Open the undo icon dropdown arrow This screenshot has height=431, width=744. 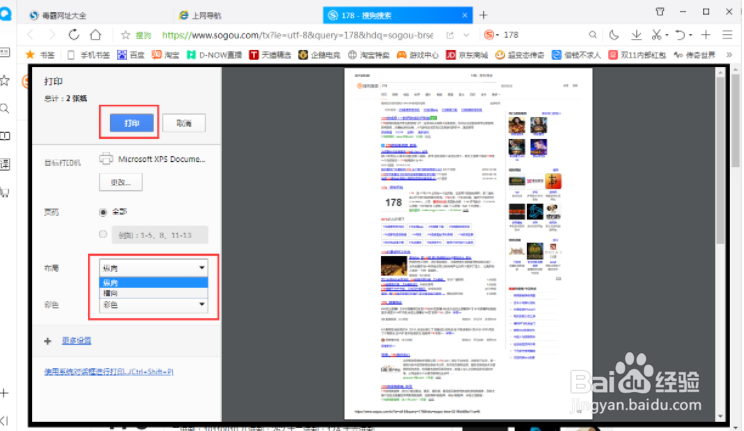(690, 35)
